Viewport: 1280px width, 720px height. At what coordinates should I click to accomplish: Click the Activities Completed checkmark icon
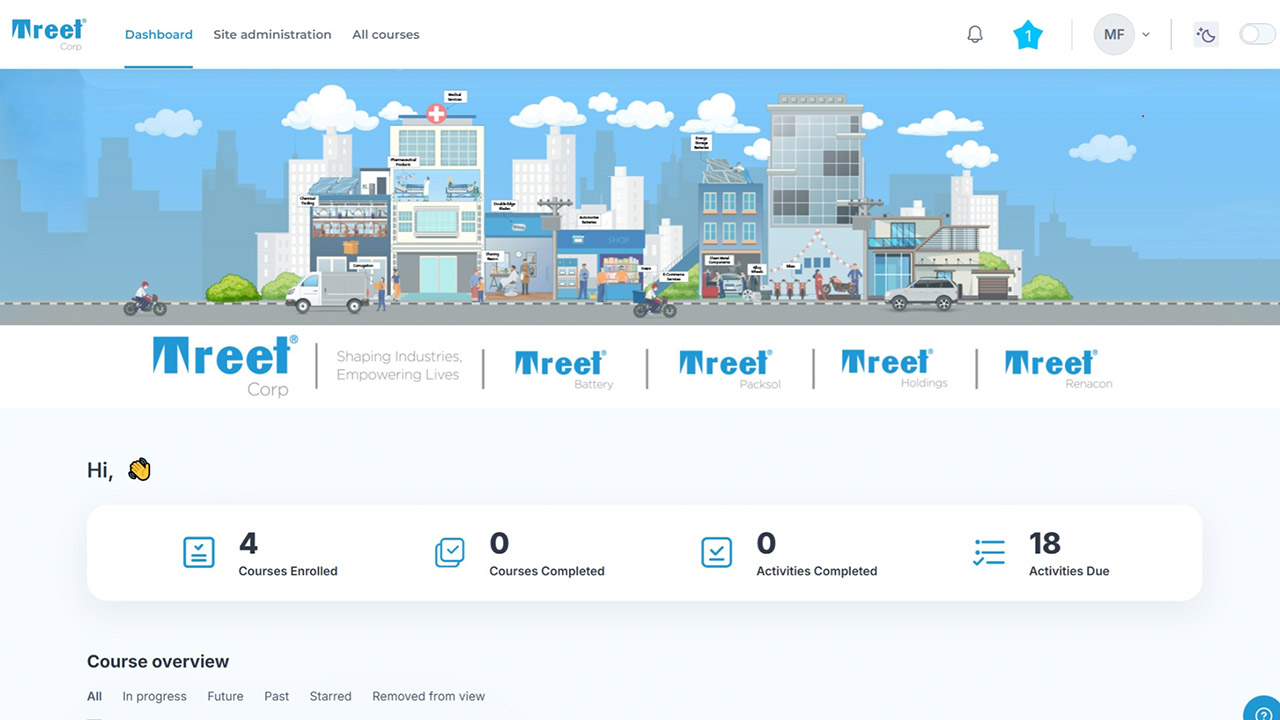[x=717, y=552]
